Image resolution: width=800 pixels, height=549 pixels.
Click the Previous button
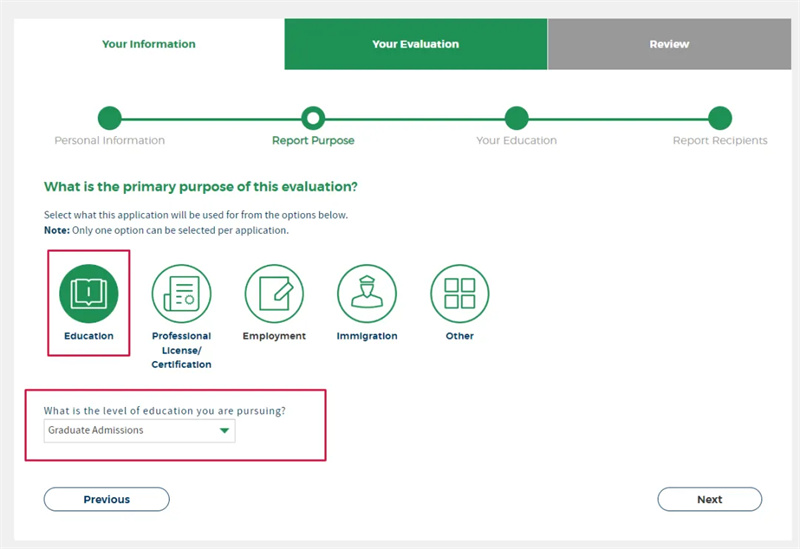coord(107,499)
